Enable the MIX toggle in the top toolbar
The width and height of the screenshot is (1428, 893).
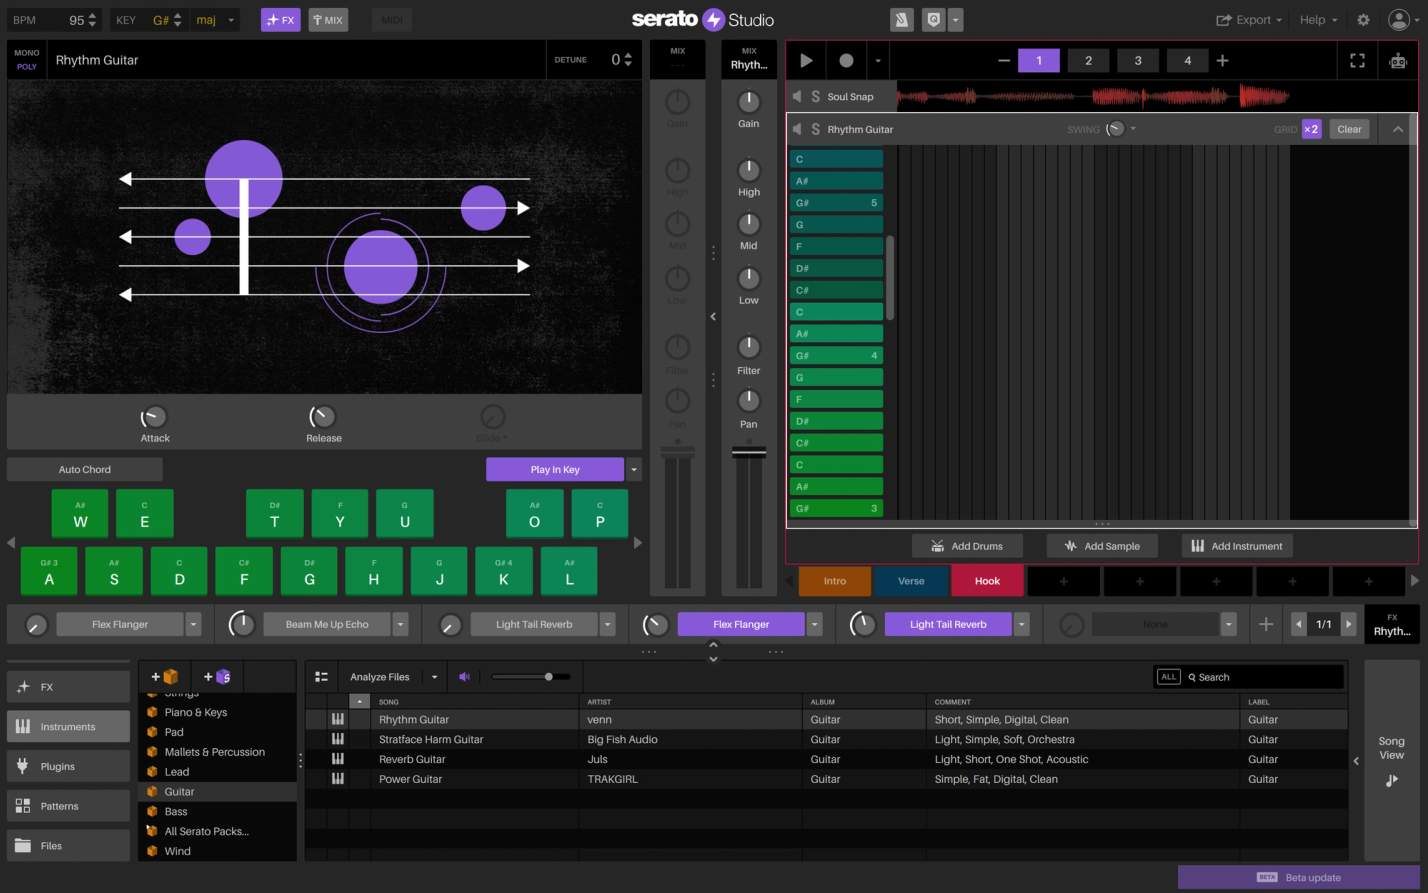(x=328, y=19)
